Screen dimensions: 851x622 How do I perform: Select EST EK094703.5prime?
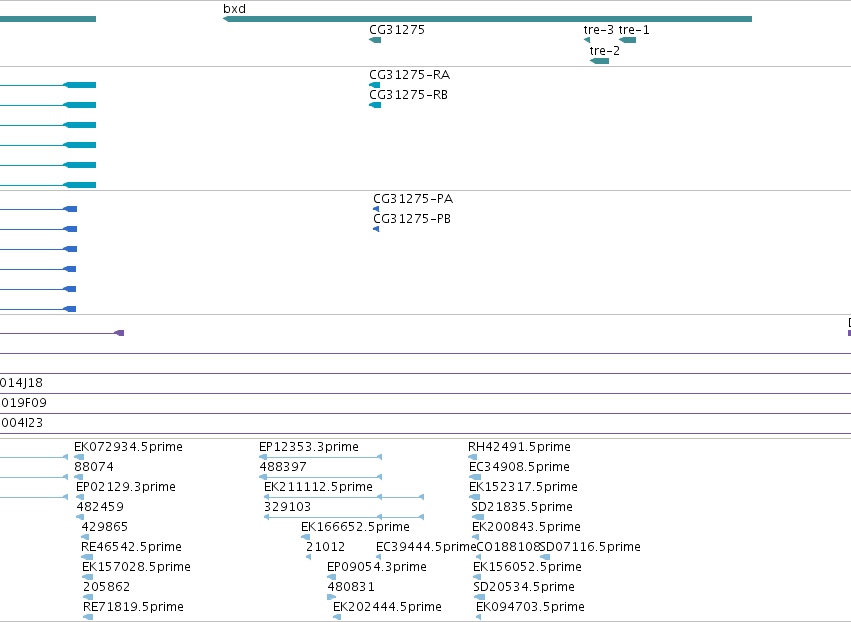pos(530,607)
